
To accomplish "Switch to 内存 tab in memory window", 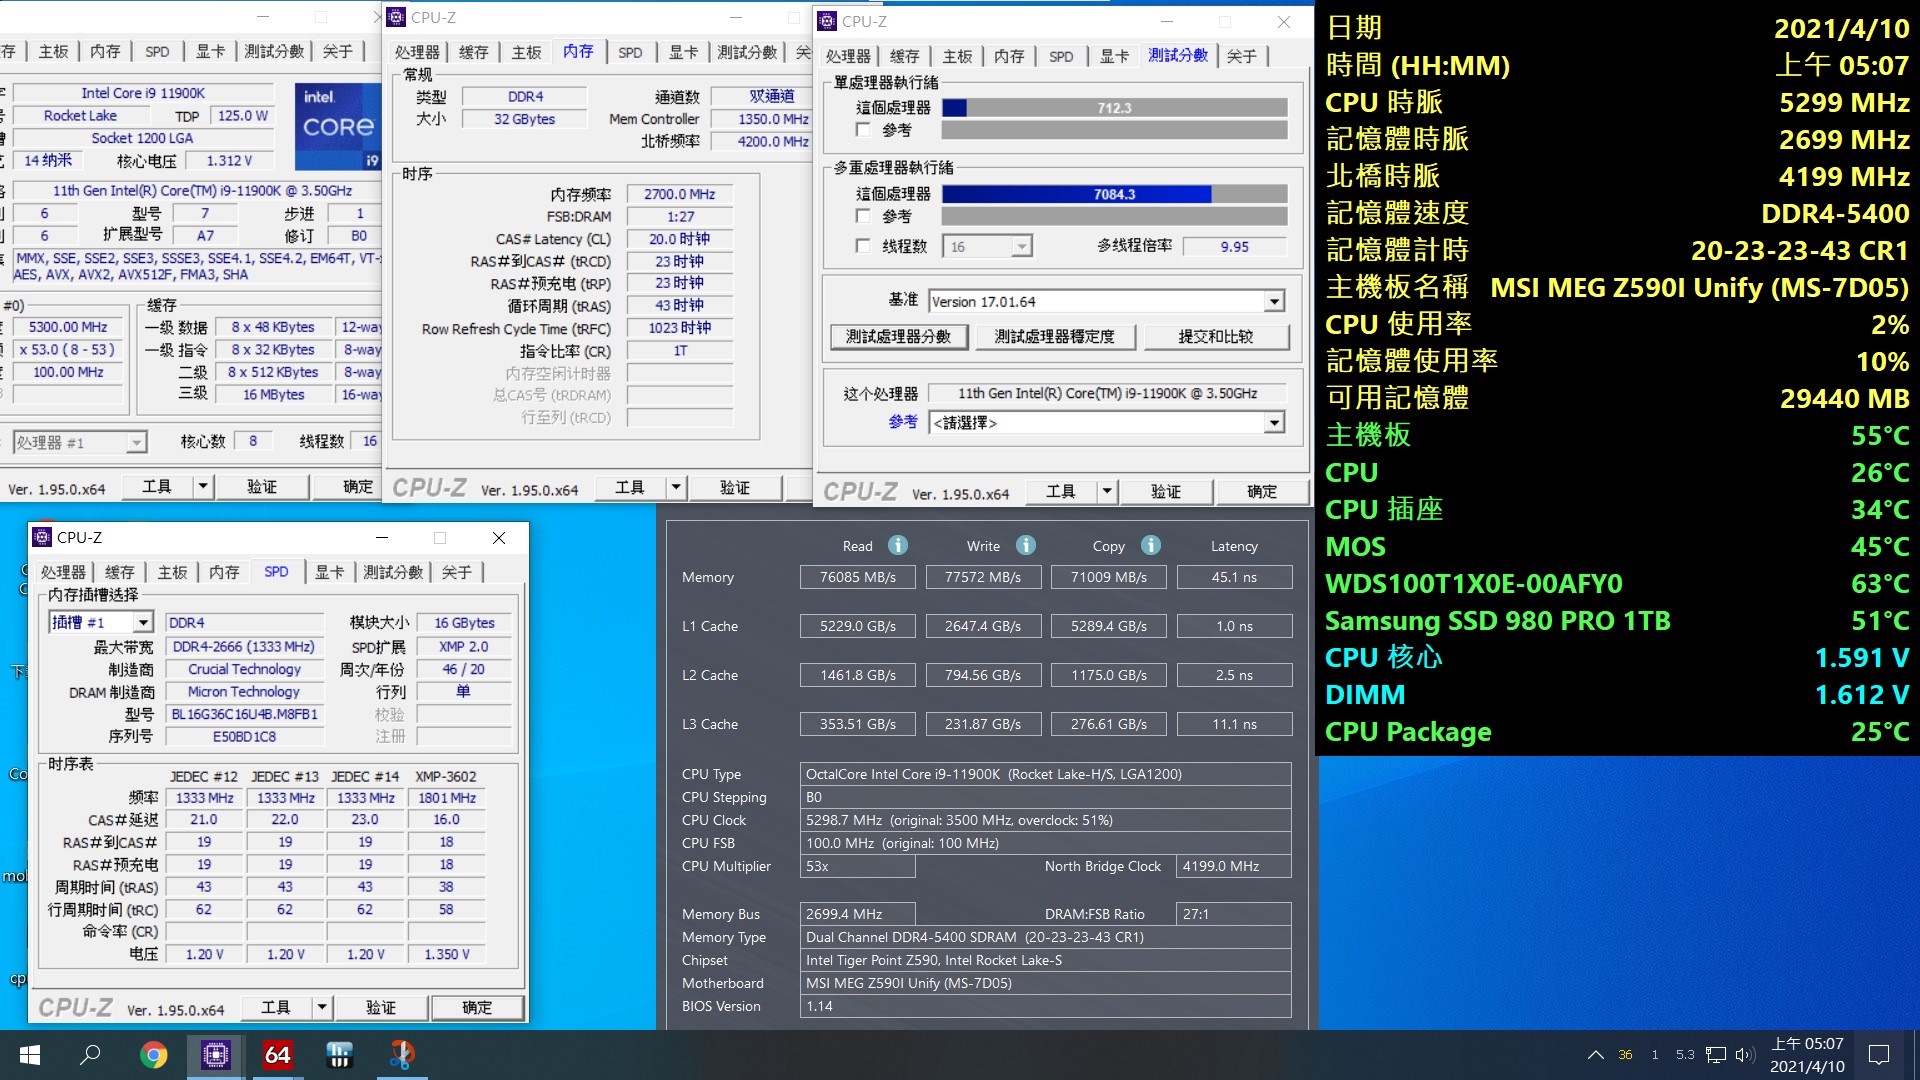I will point(578,51).
